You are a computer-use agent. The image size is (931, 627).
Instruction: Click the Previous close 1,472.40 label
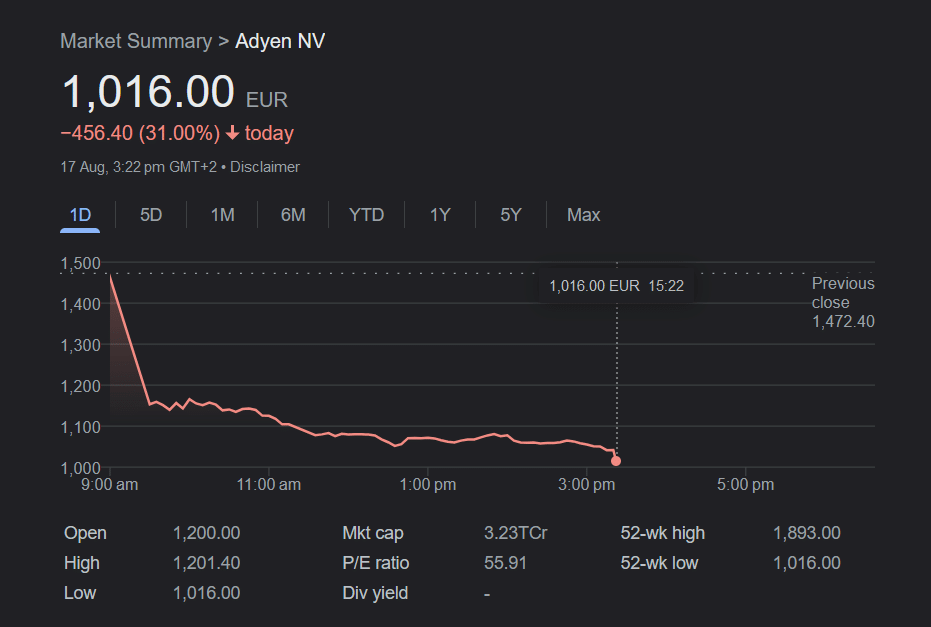click(x=843, y=302)
